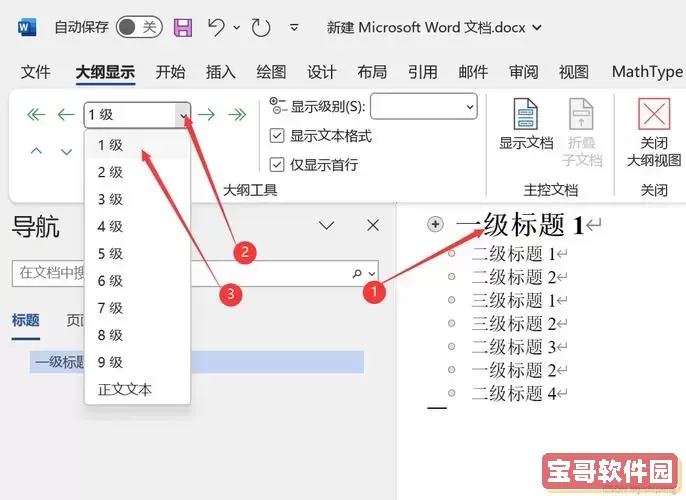Image resolution: width=686 pixels, height=500 pixels.
Task: Select the bullet beside 三级标题 2
Action: point(452,323)
